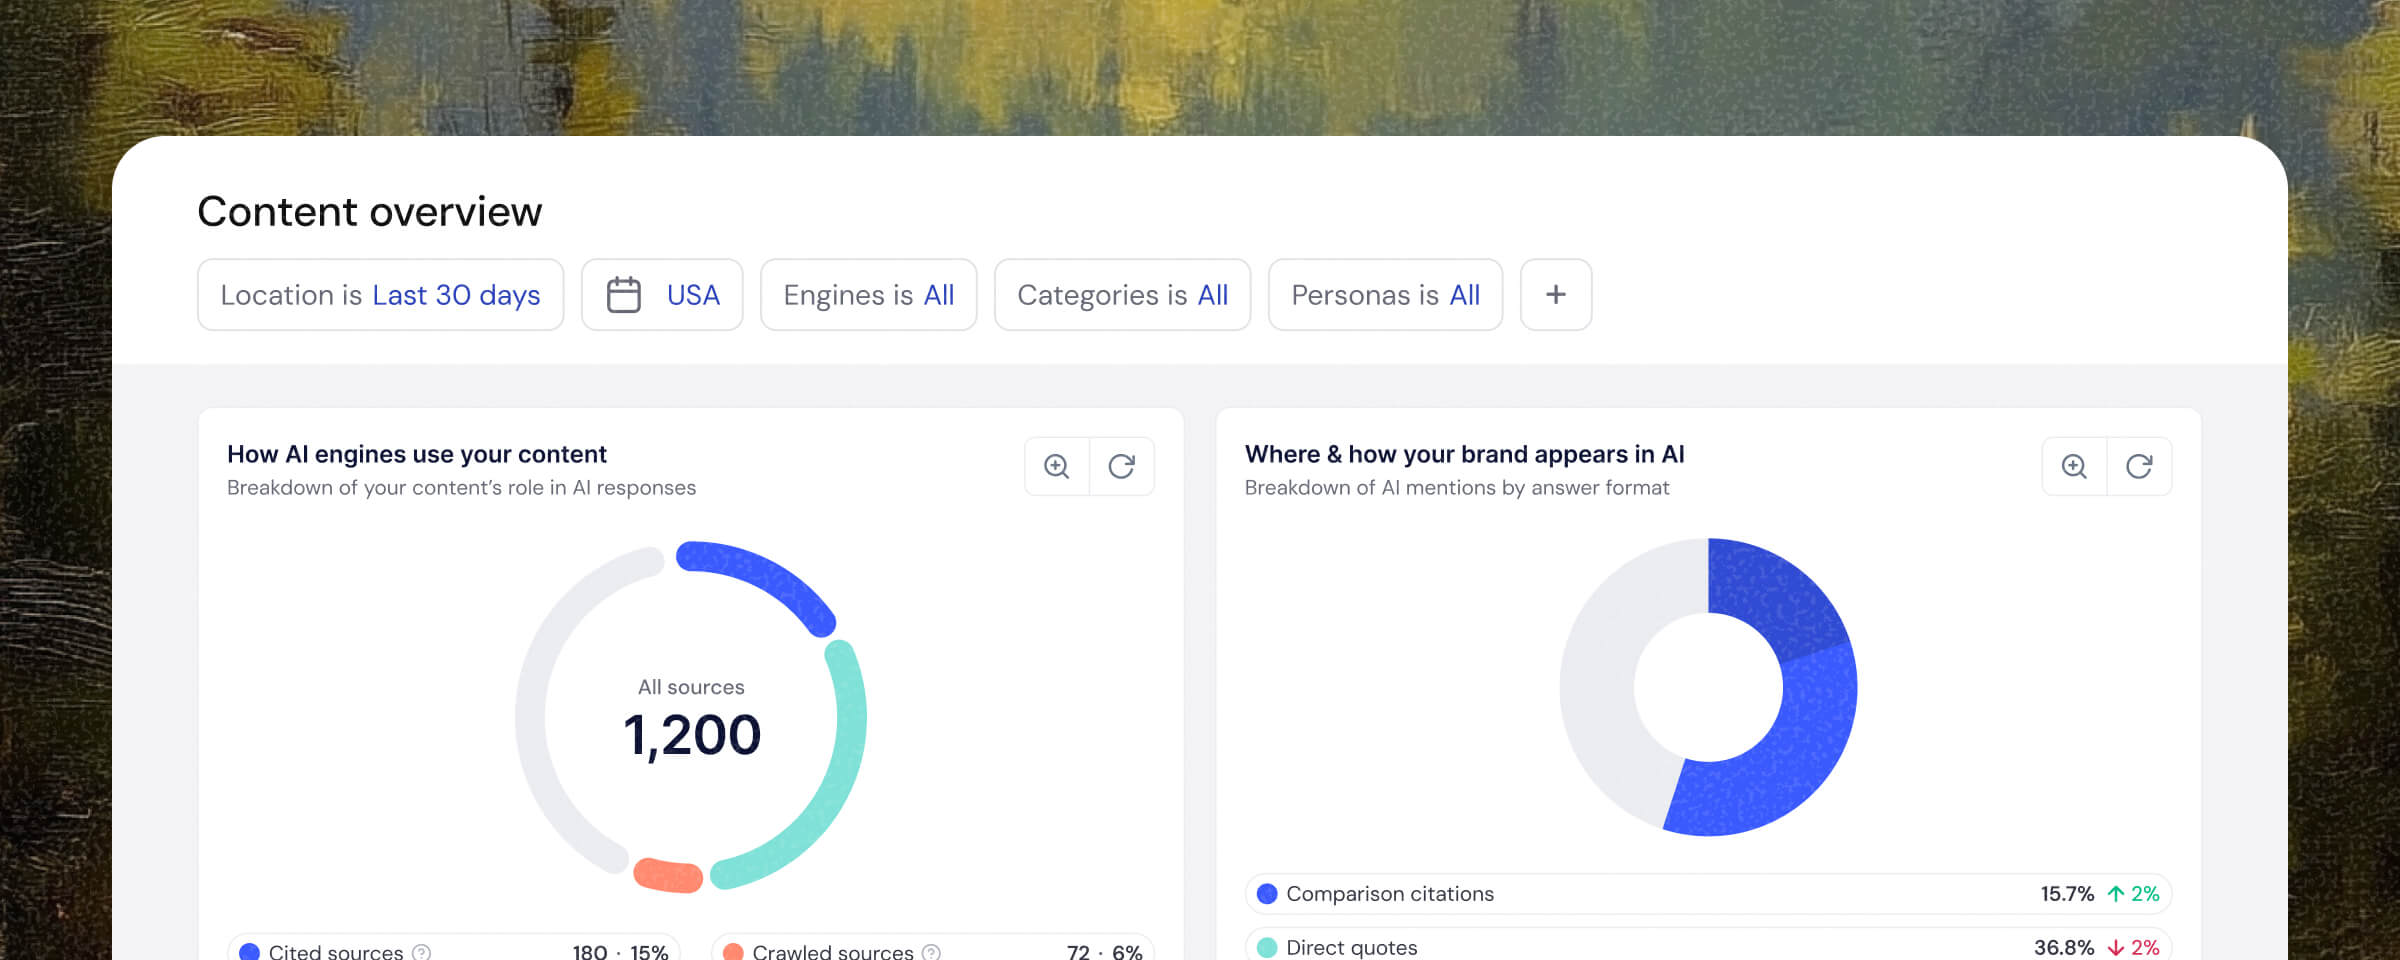Refresh the brand appears in AI chart
Image resolution: width=2400 pixels, height=960 pixels.
(x=2139, y=466)
